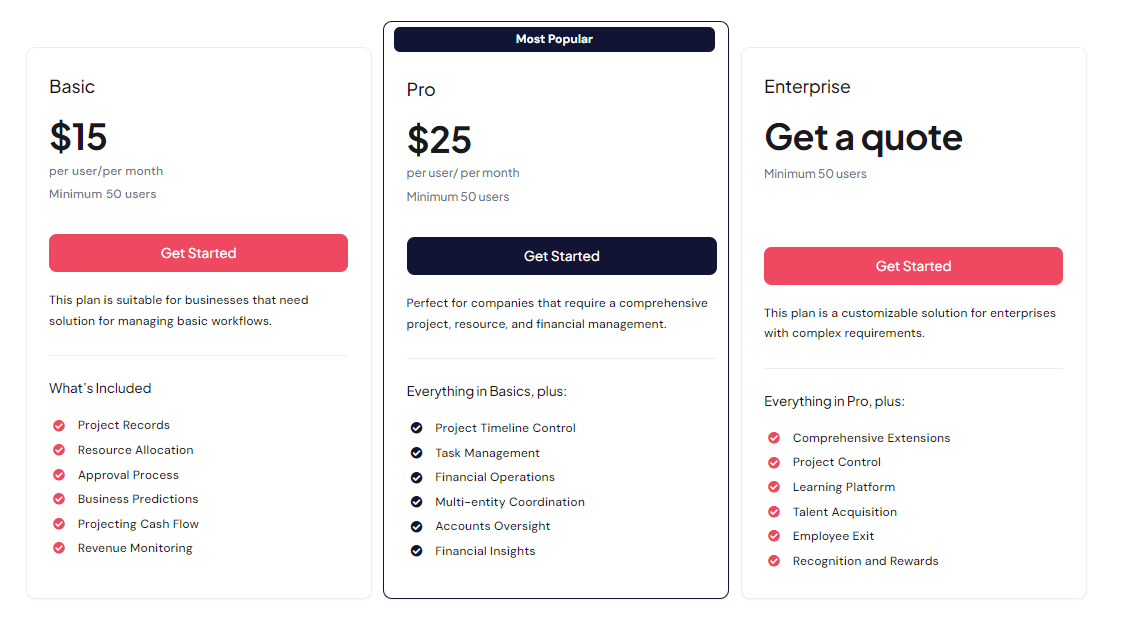
Task: Click the $15 Basic plan price
Action: 78,137
